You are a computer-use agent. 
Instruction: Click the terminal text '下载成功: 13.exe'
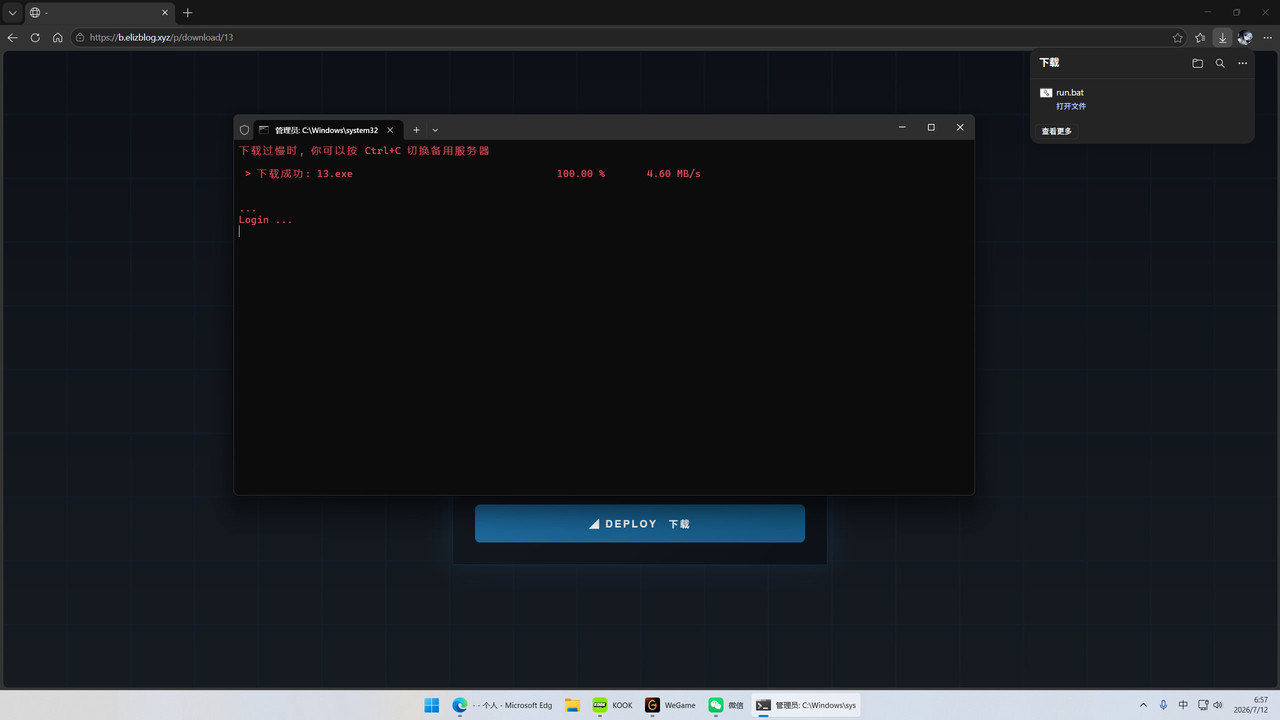305,174
